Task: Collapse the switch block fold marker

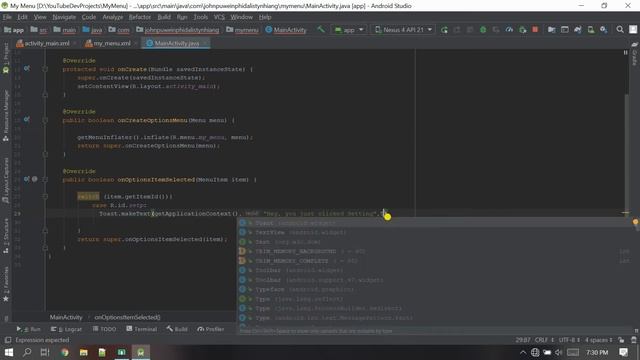Action: [x=45, y=196]
